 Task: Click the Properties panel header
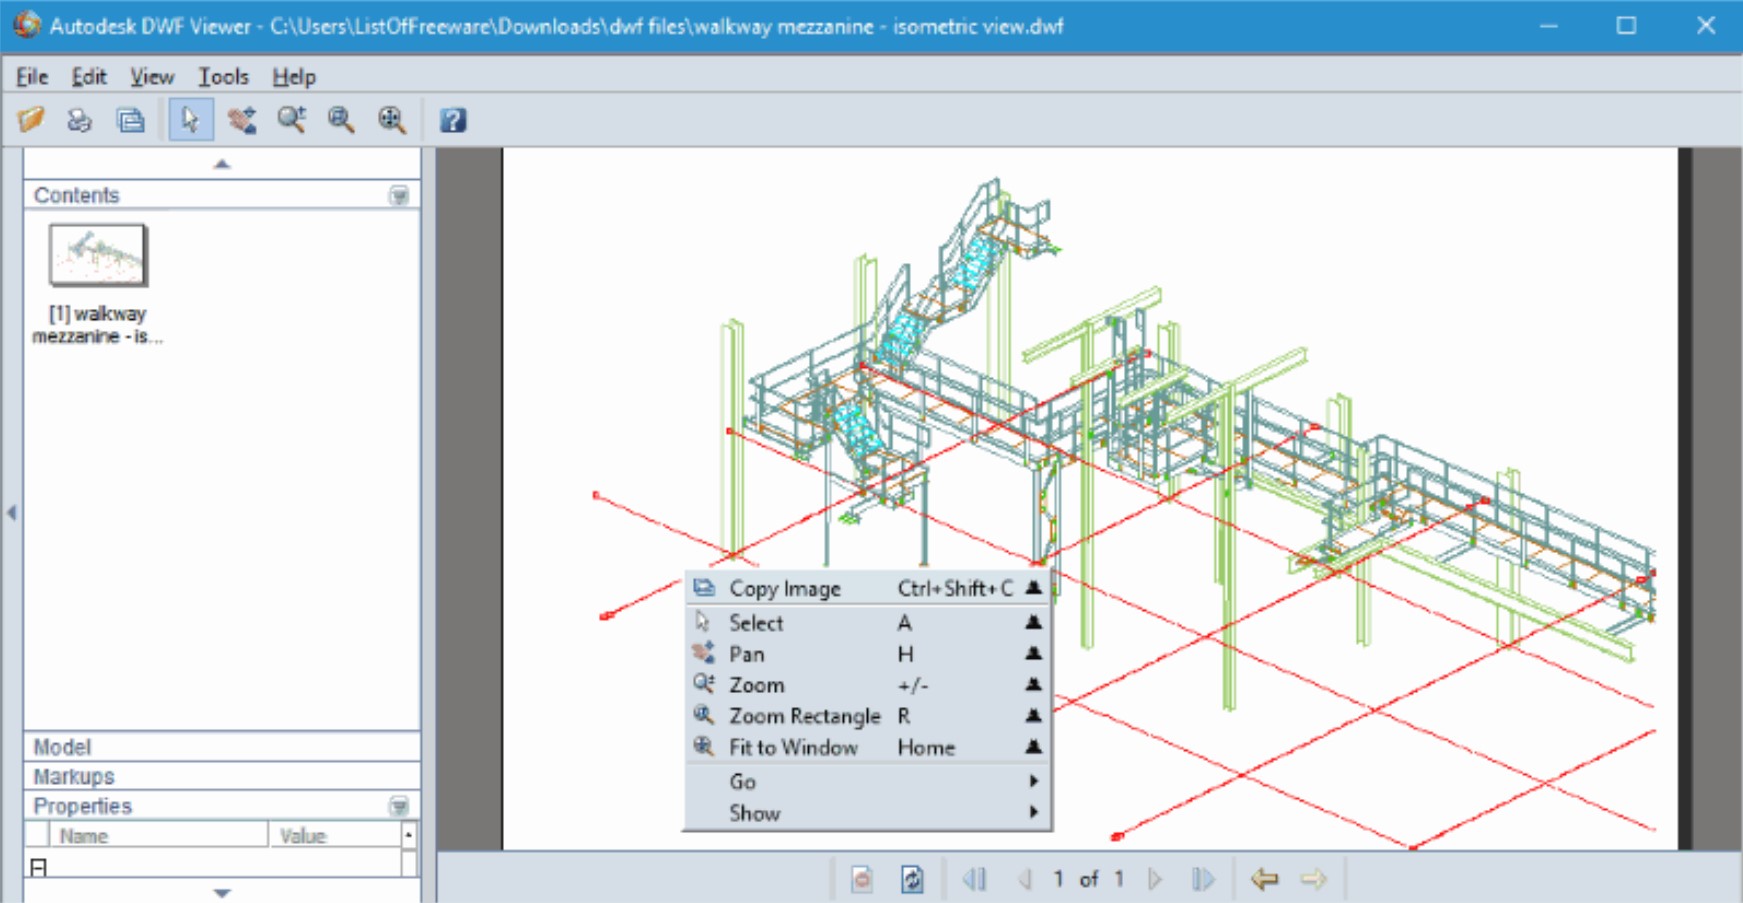pyautogui.click(x=222, y=806)
